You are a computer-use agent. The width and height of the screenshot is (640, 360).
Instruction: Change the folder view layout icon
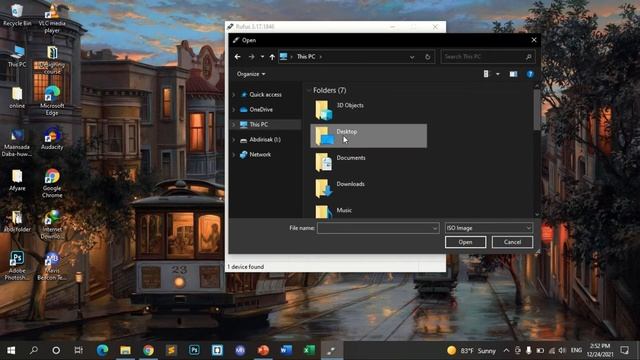(x=486, y=74)
